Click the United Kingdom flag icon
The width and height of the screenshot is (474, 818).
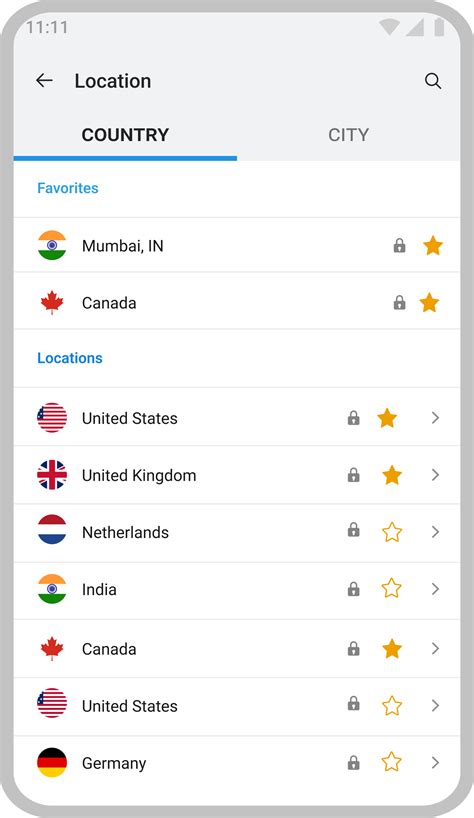click(x=52, y=475)
